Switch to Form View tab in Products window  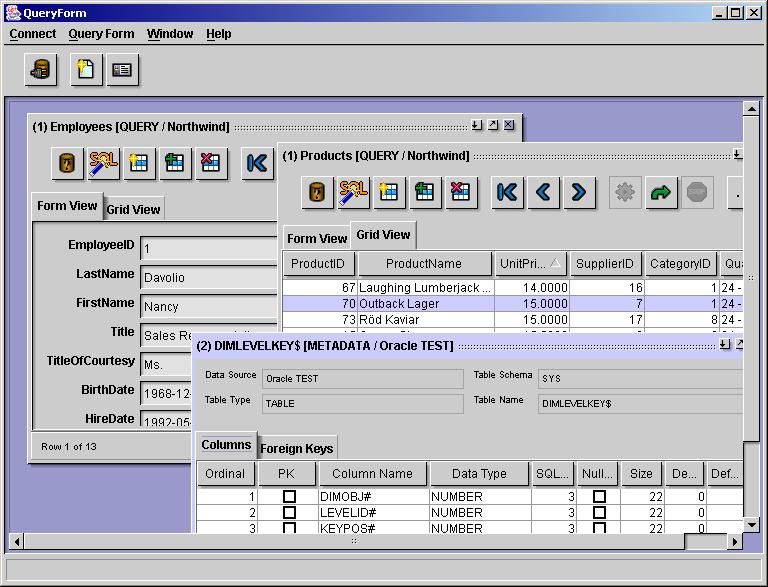[x=316, y=238]
